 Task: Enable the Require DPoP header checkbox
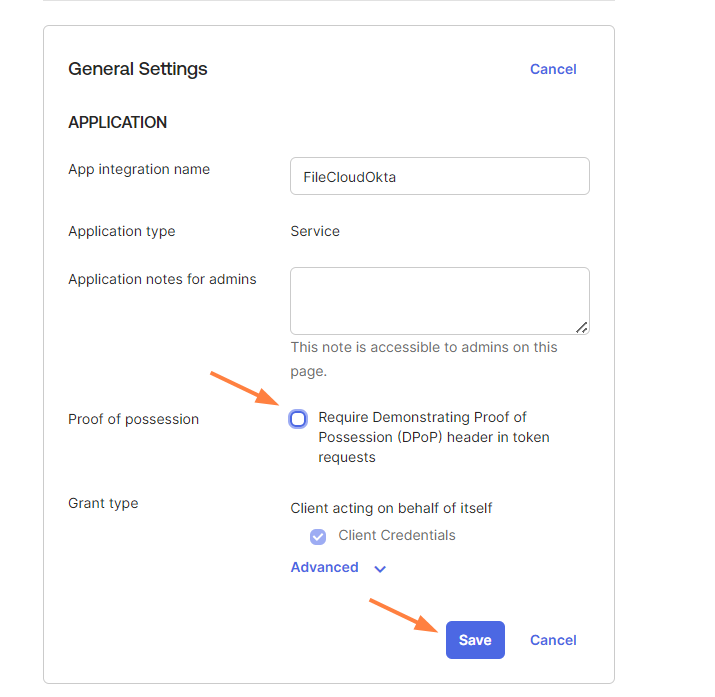click(298, 419)
